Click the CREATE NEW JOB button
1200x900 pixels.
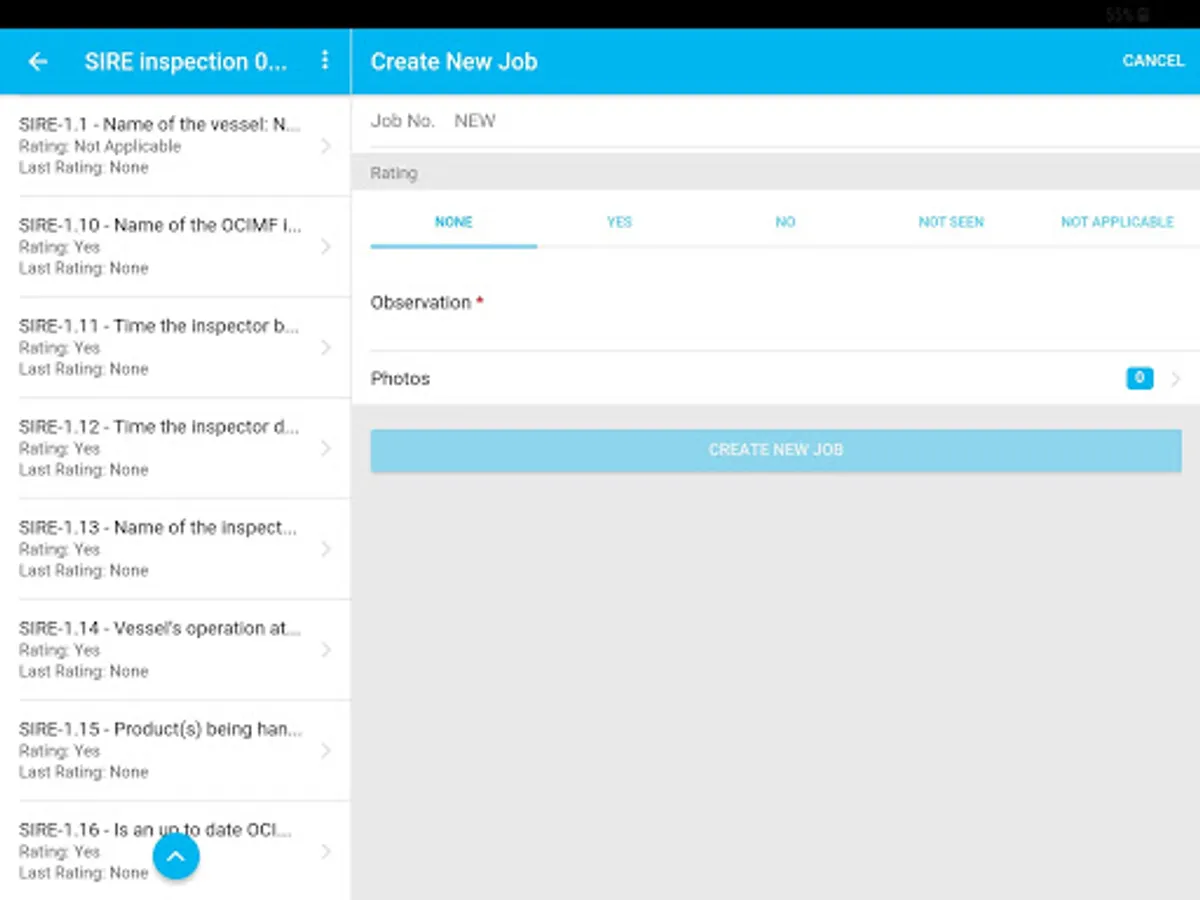pyautogui.click(x=776, y=450)
